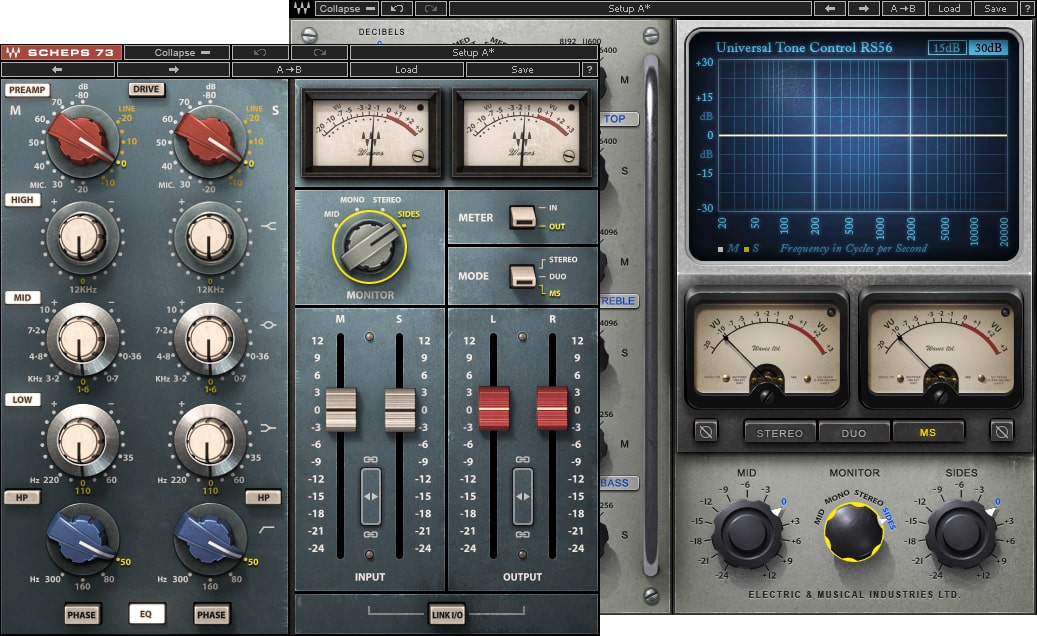Viewport: 1037px width, 636px height.
Task: Click output fader link arrows in Scheps 73
Action: pos(522,496)
